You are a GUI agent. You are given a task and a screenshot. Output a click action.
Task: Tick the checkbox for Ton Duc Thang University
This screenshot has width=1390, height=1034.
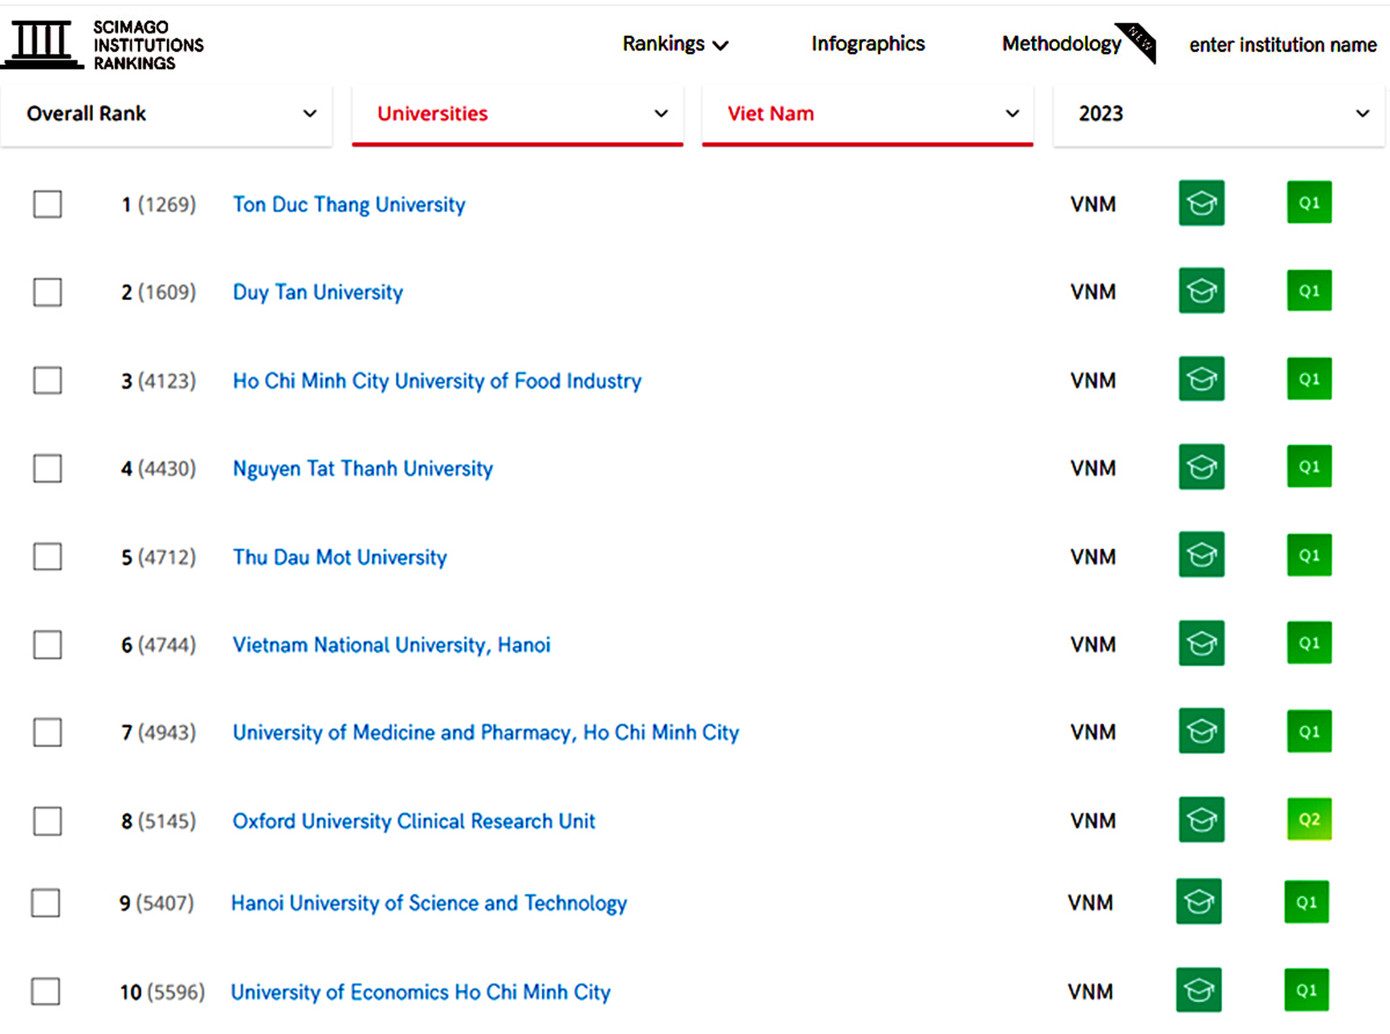pyautogui.click(x=47, y=204)
